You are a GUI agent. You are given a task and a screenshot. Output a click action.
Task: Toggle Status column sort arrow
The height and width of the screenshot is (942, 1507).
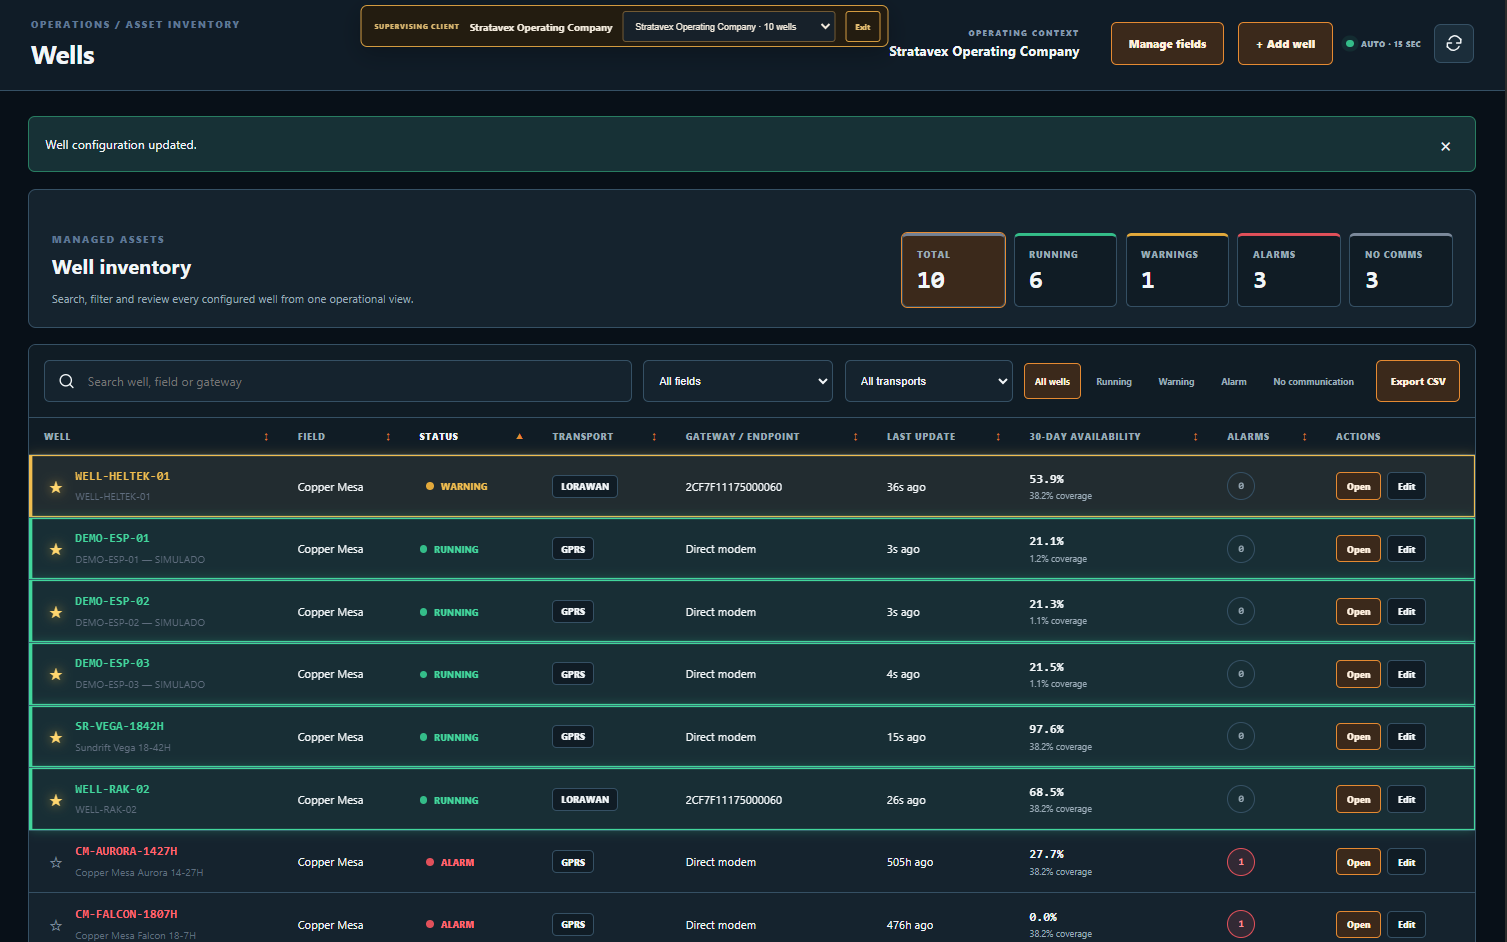(519, 437)
